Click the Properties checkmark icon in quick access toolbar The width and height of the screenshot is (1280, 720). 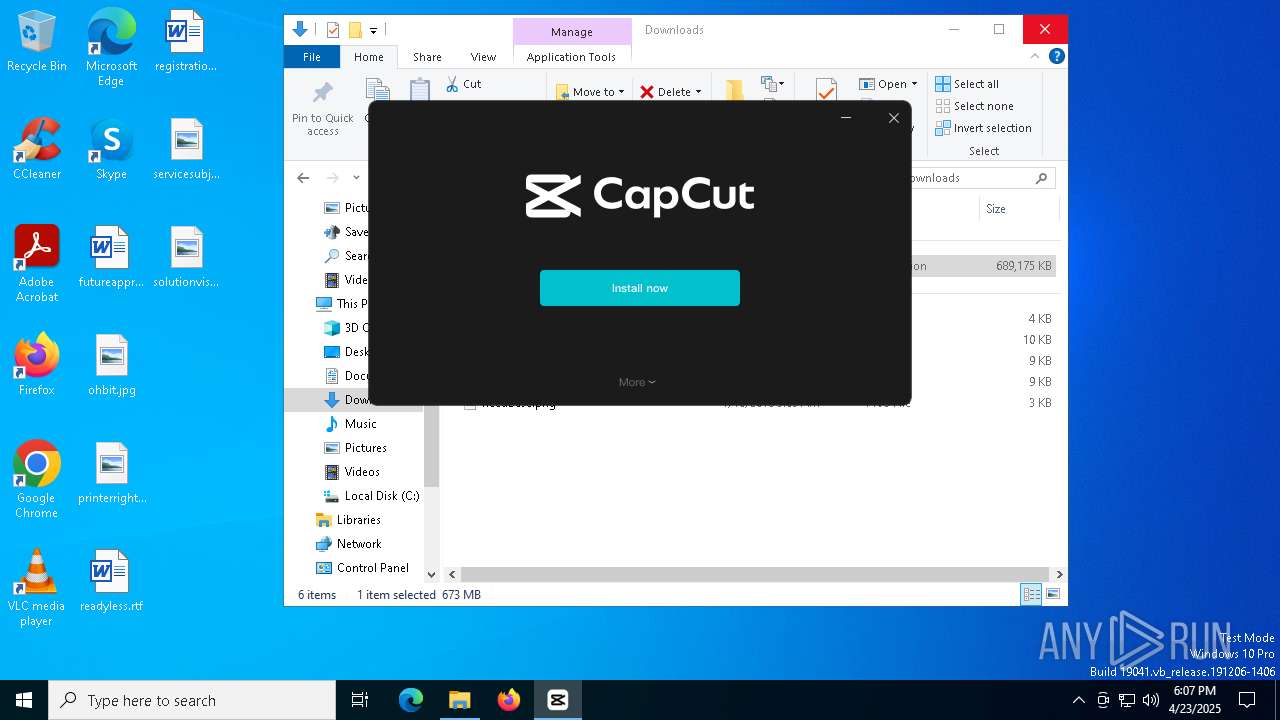(333, 30)
